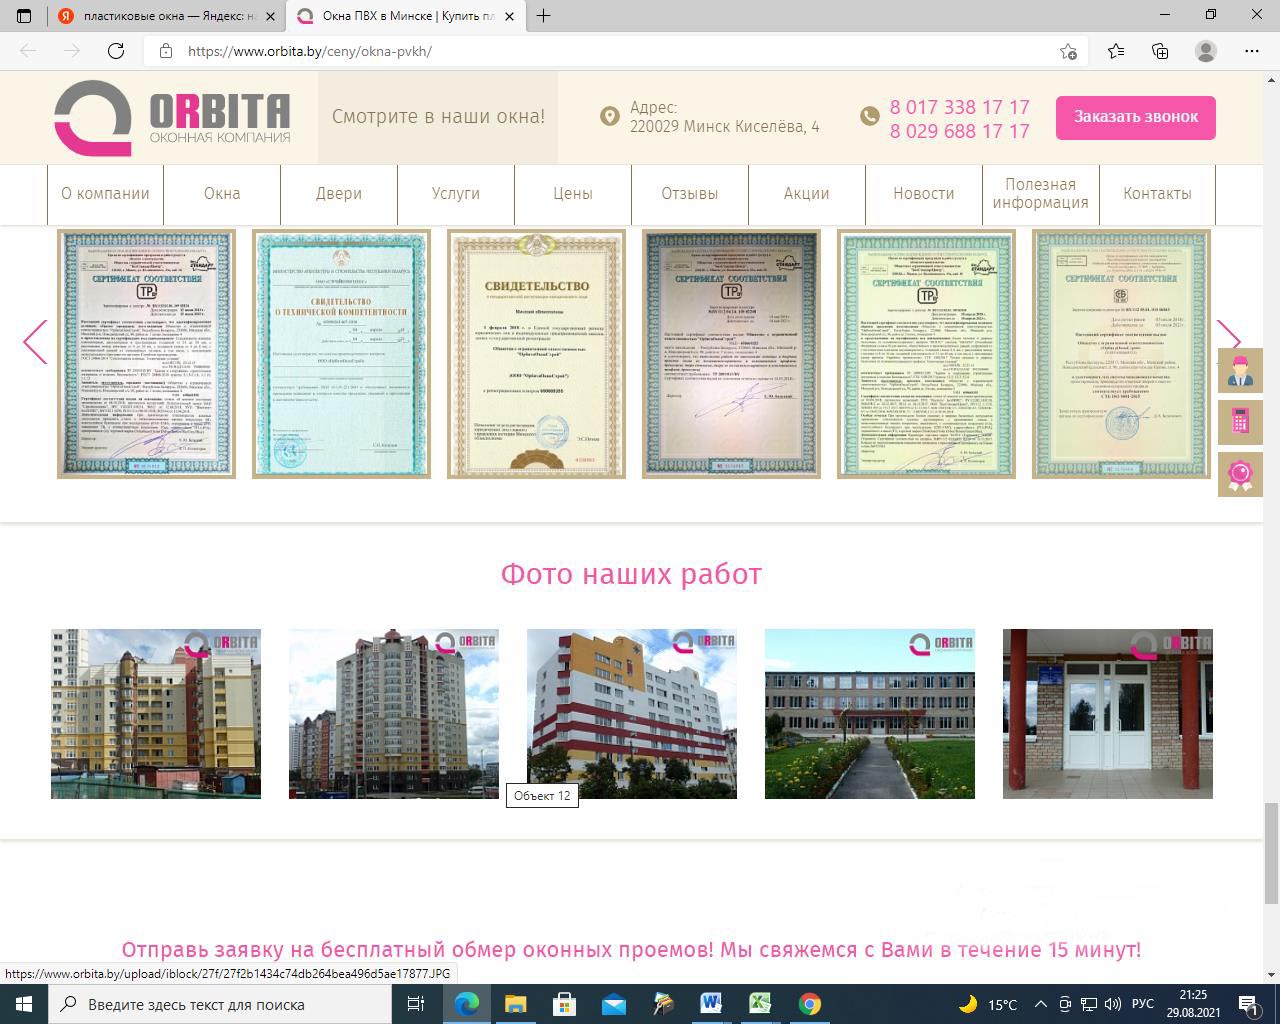Viewport: 1280px width, 1024px height.
Task: Open the school building work photo
Action: pyautogui.click(x=869, y=714)
